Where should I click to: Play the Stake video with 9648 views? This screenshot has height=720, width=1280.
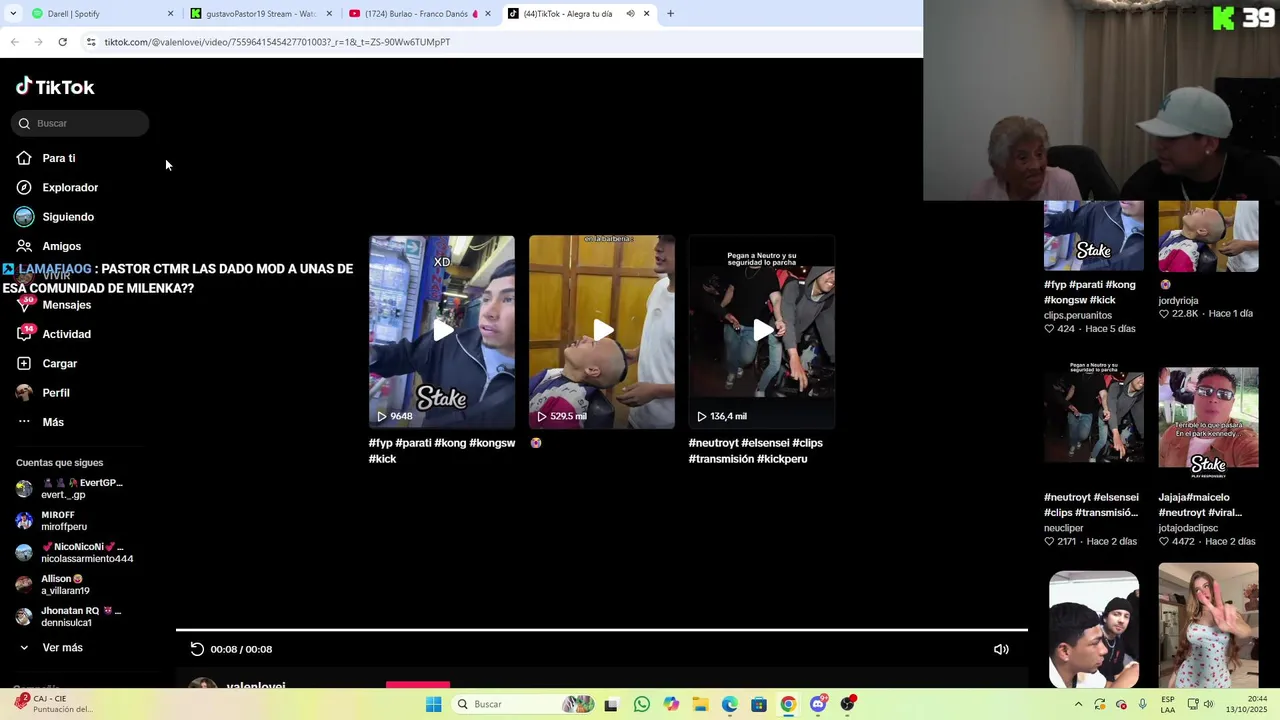442,331
